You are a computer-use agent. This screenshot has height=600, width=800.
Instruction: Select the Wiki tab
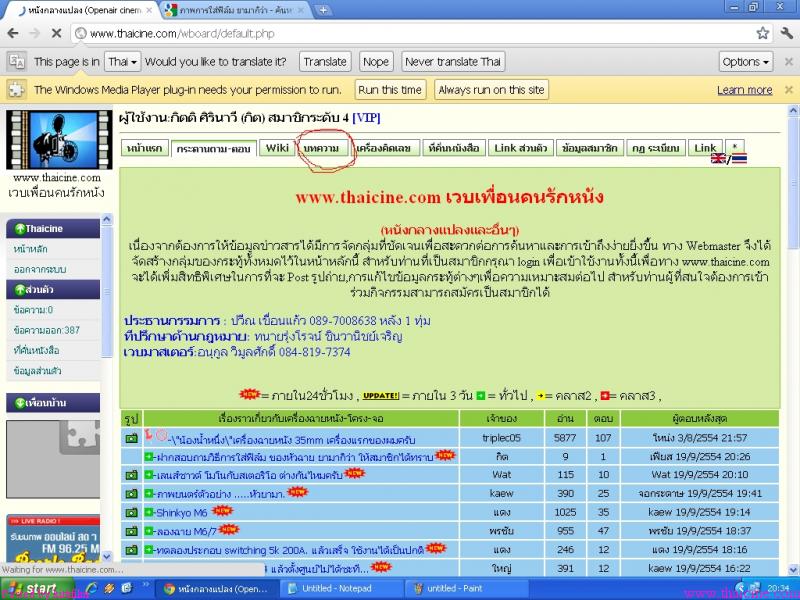click(x=277, y=148)
